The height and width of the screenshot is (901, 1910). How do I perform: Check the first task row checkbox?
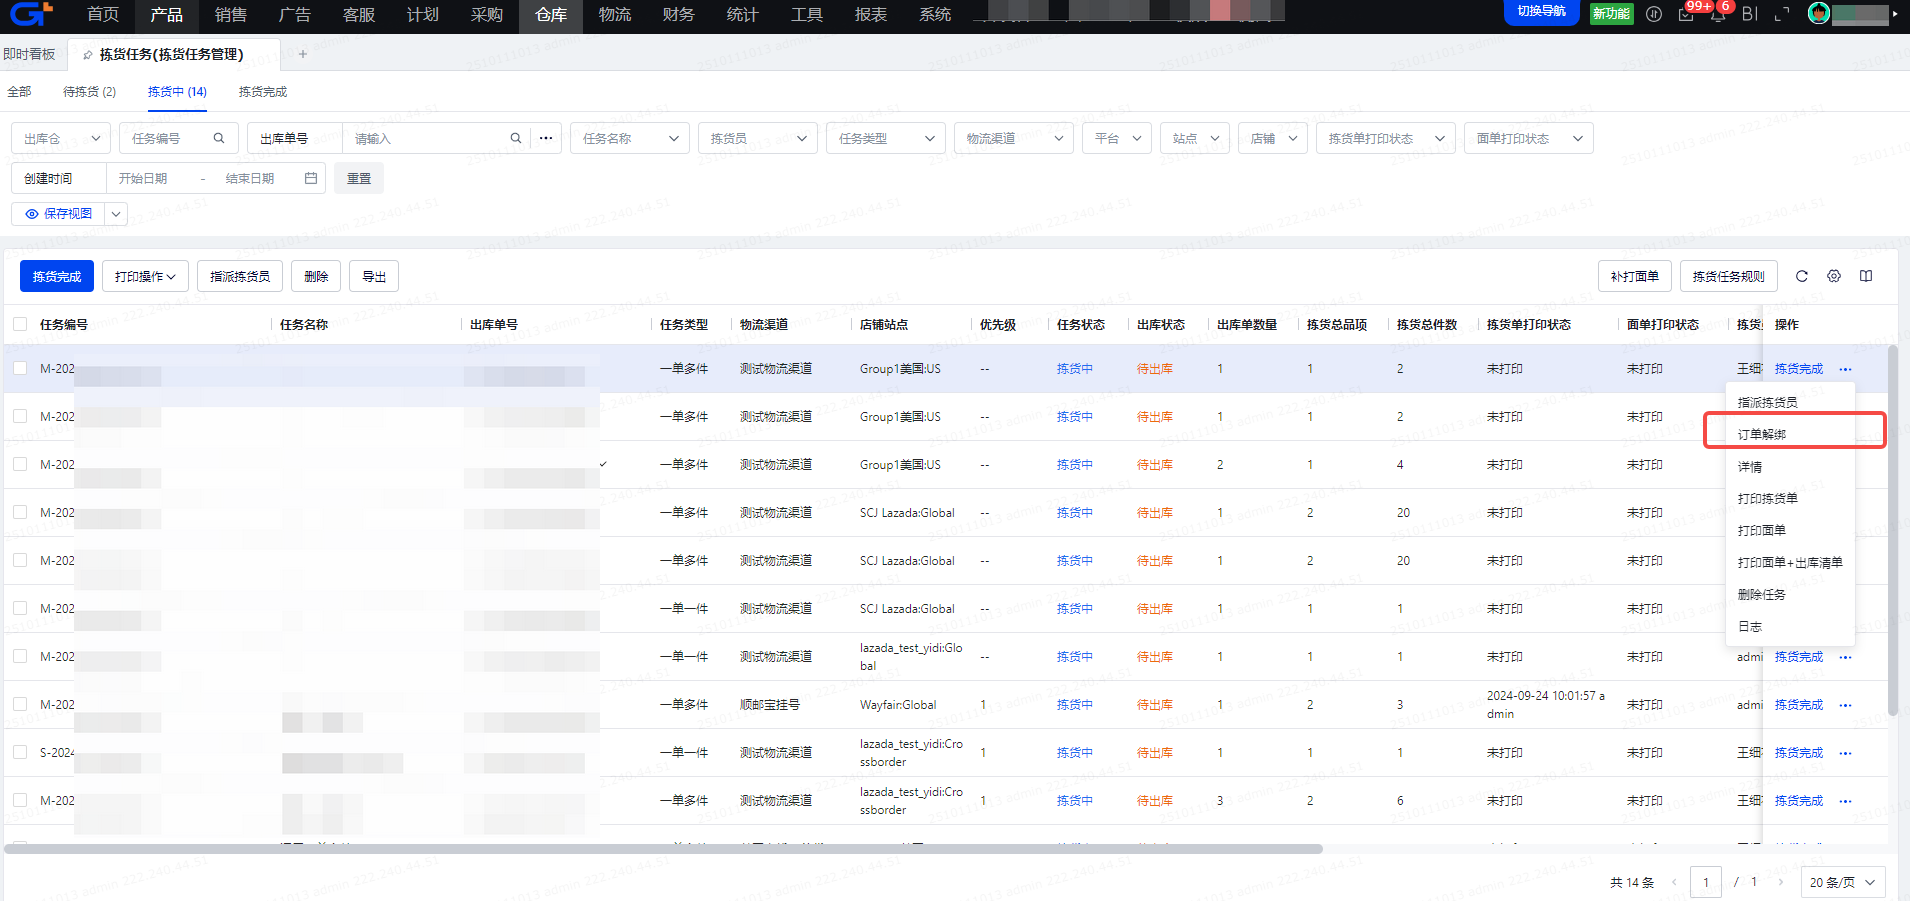click(x=20, y=368)
